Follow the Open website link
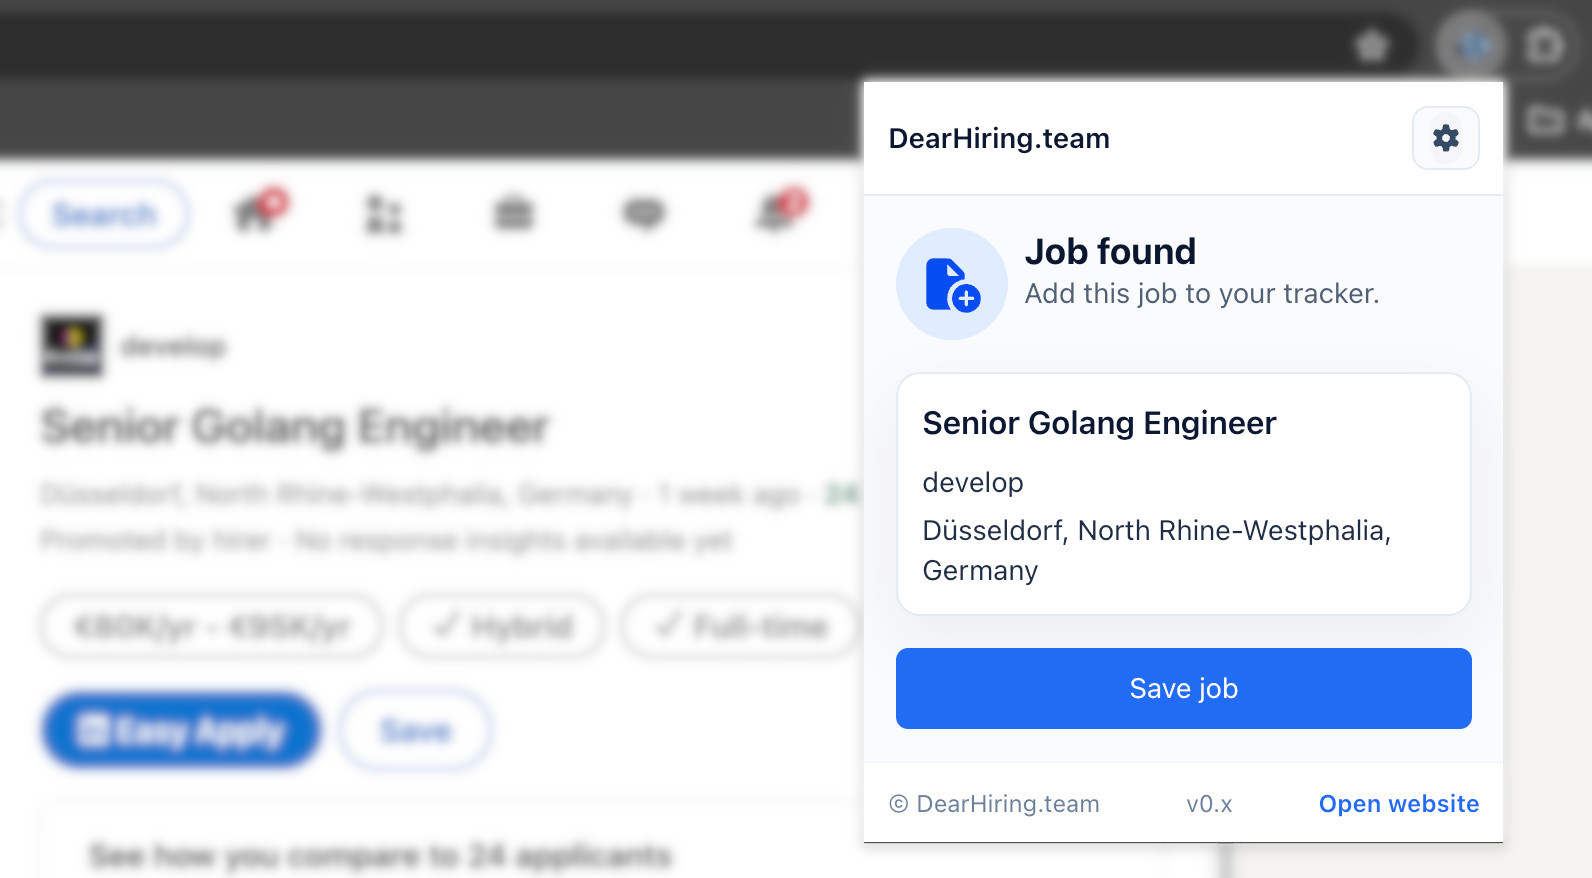This screenshot has width=1592, height=878. click(1398, 804)
